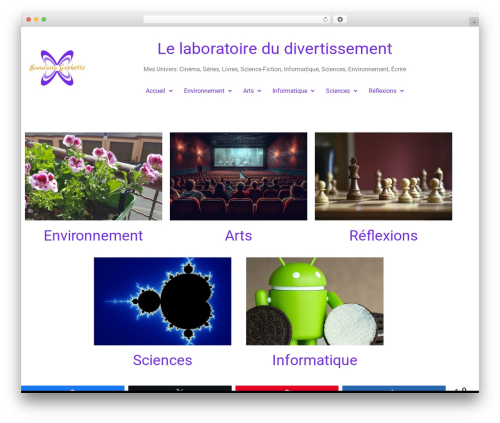The width and height of the screenshot is (500, 423).
Task: Open the Informatique nav menu item
Action: click(290, 91)
